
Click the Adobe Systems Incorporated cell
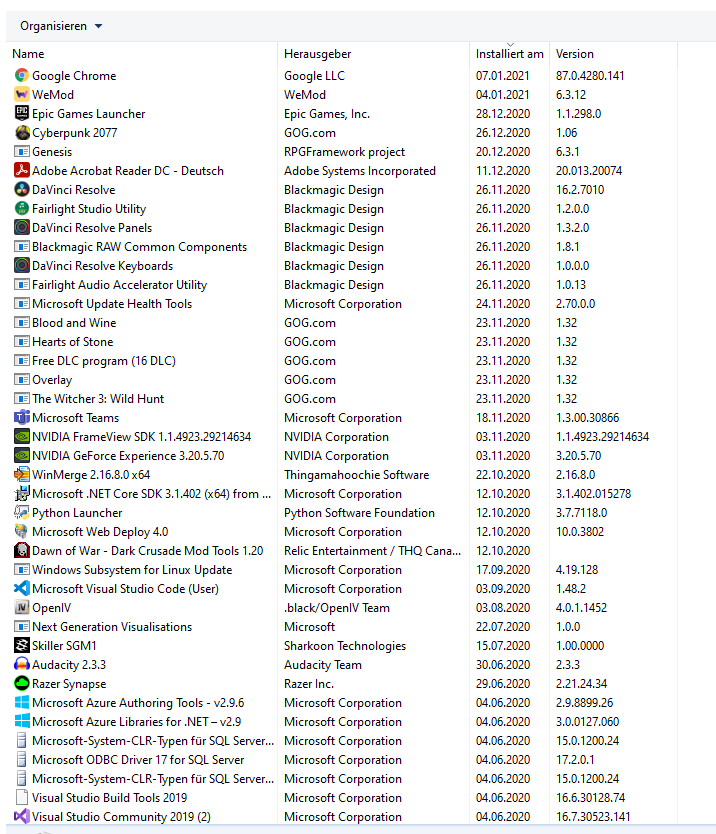click(360, 171)
